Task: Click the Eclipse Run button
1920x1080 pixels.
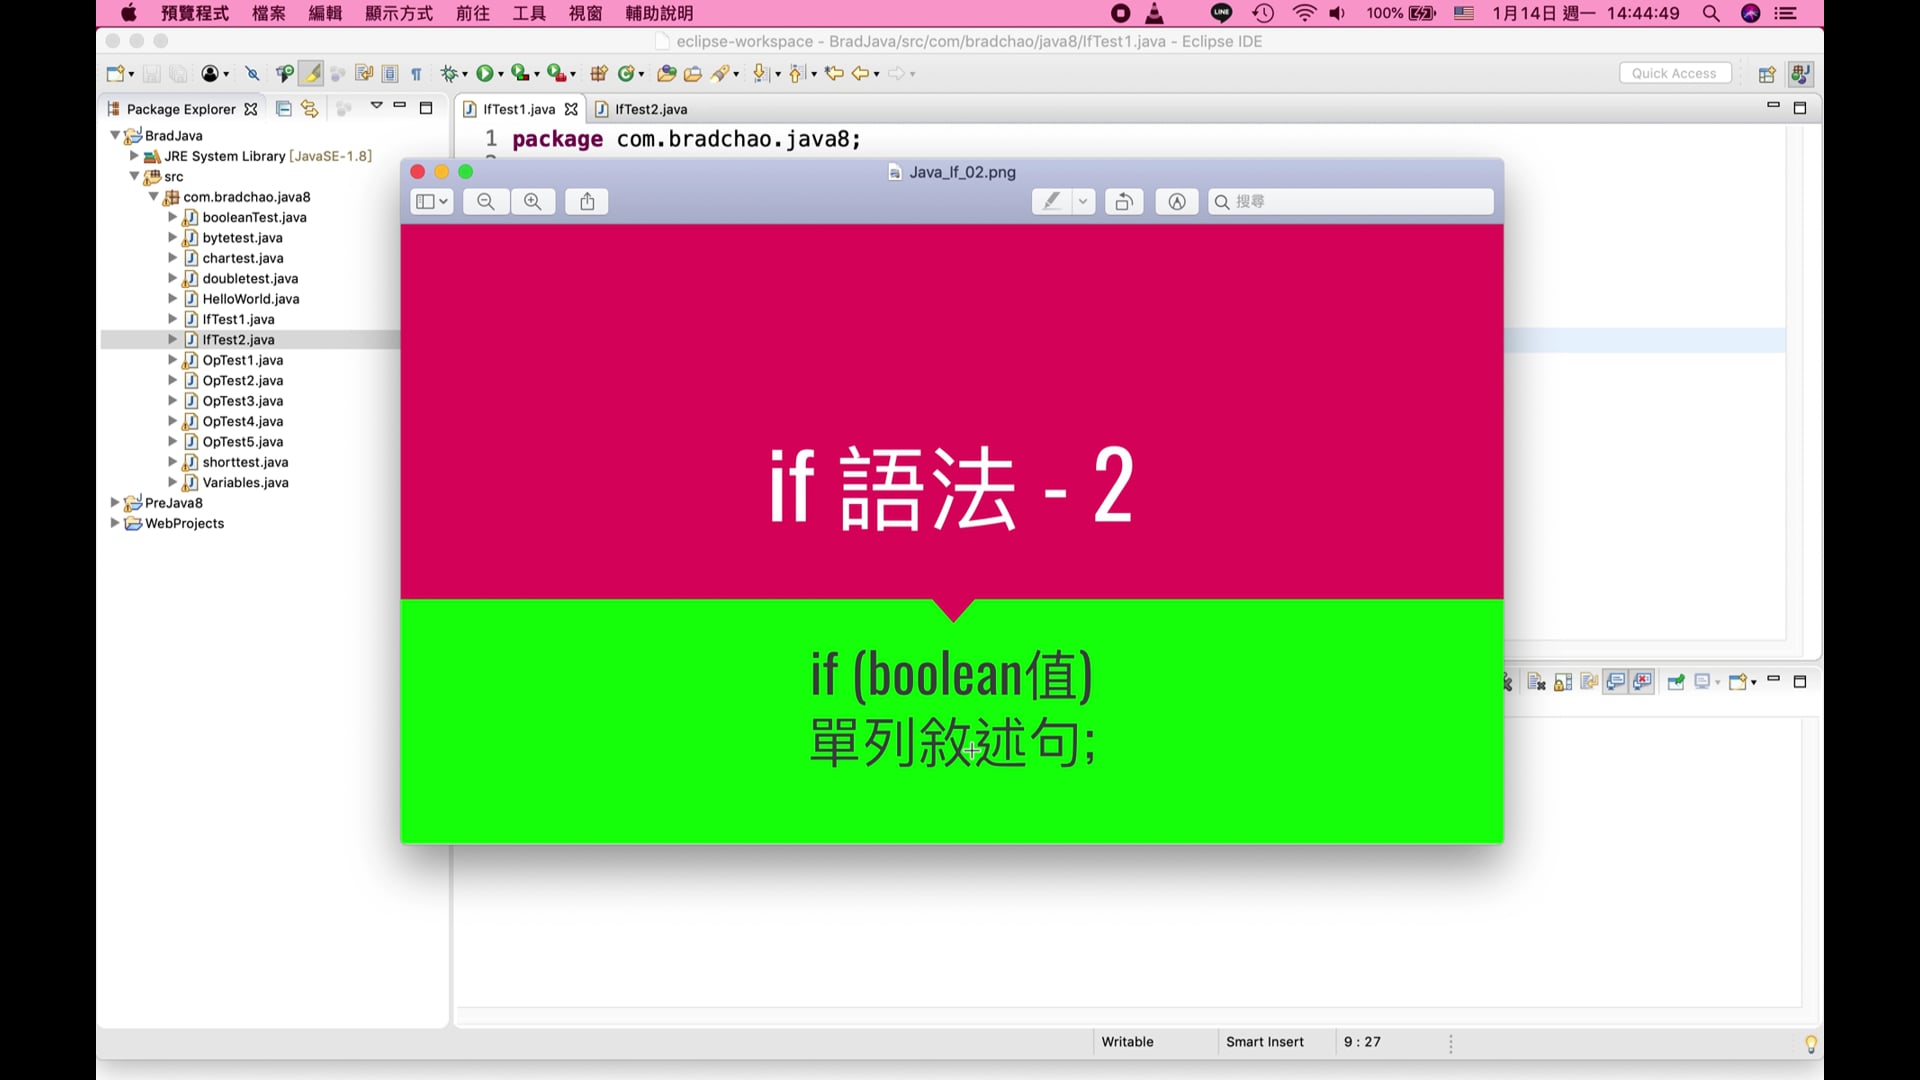Action: point(485,73)
